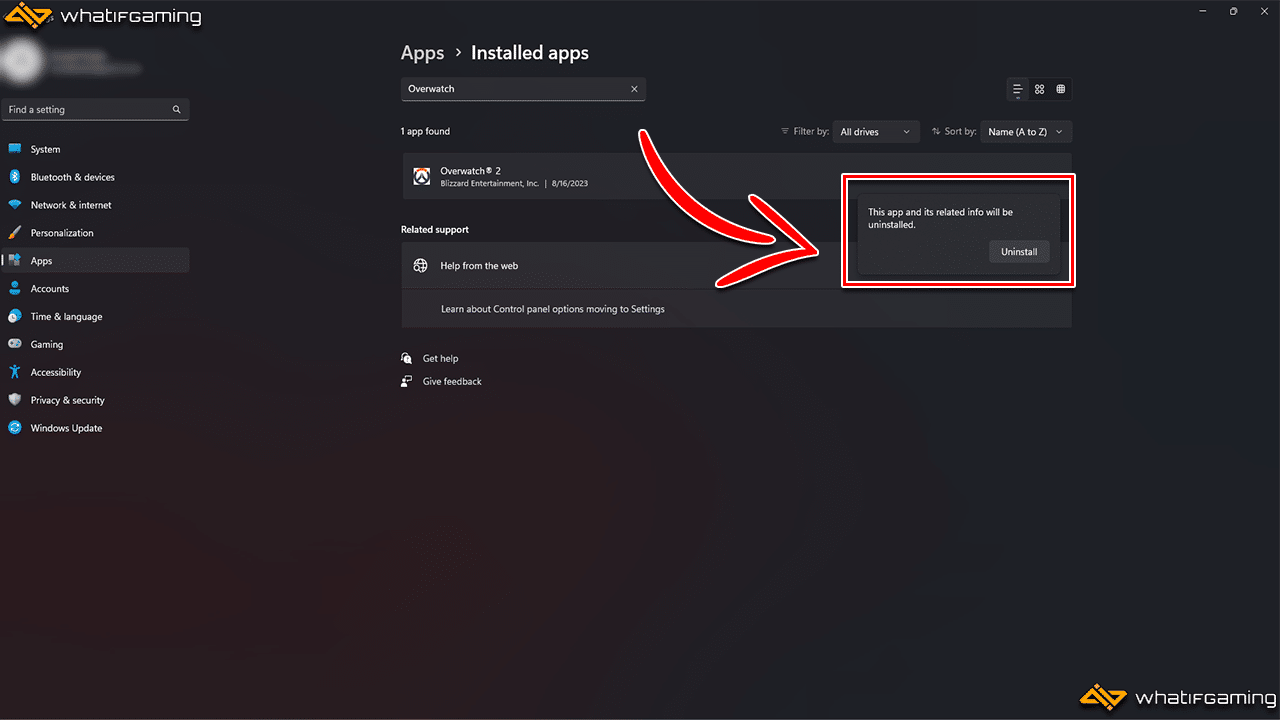Open the All drives filter dropdown

[877, 131]
